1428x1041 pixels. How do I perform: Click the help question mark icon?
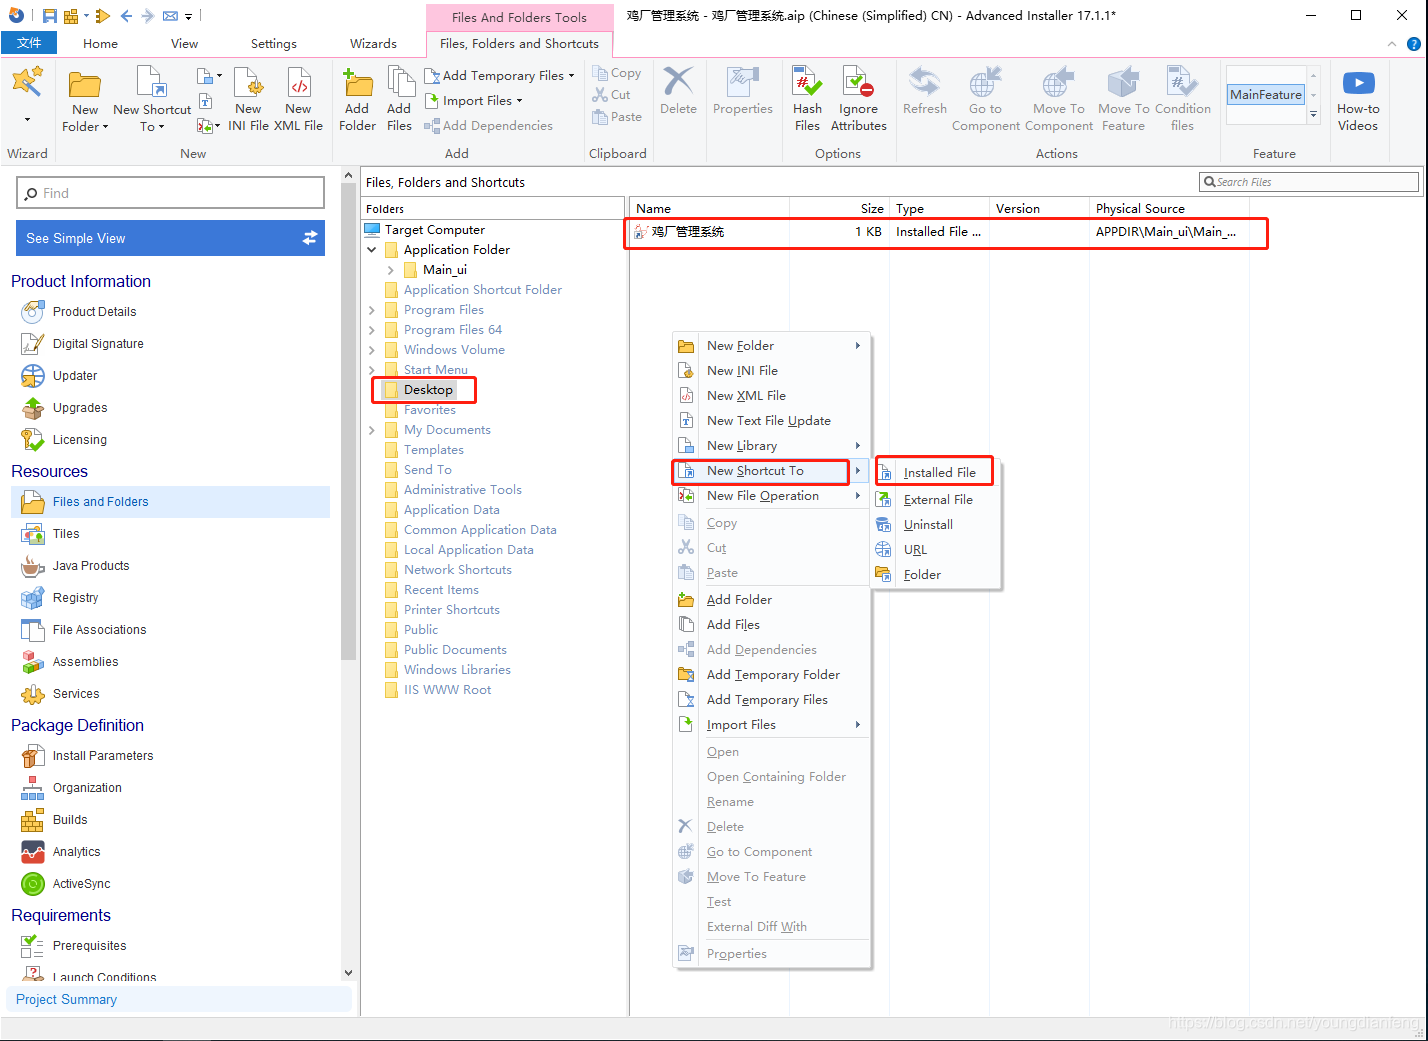[x=1413, y=44]
